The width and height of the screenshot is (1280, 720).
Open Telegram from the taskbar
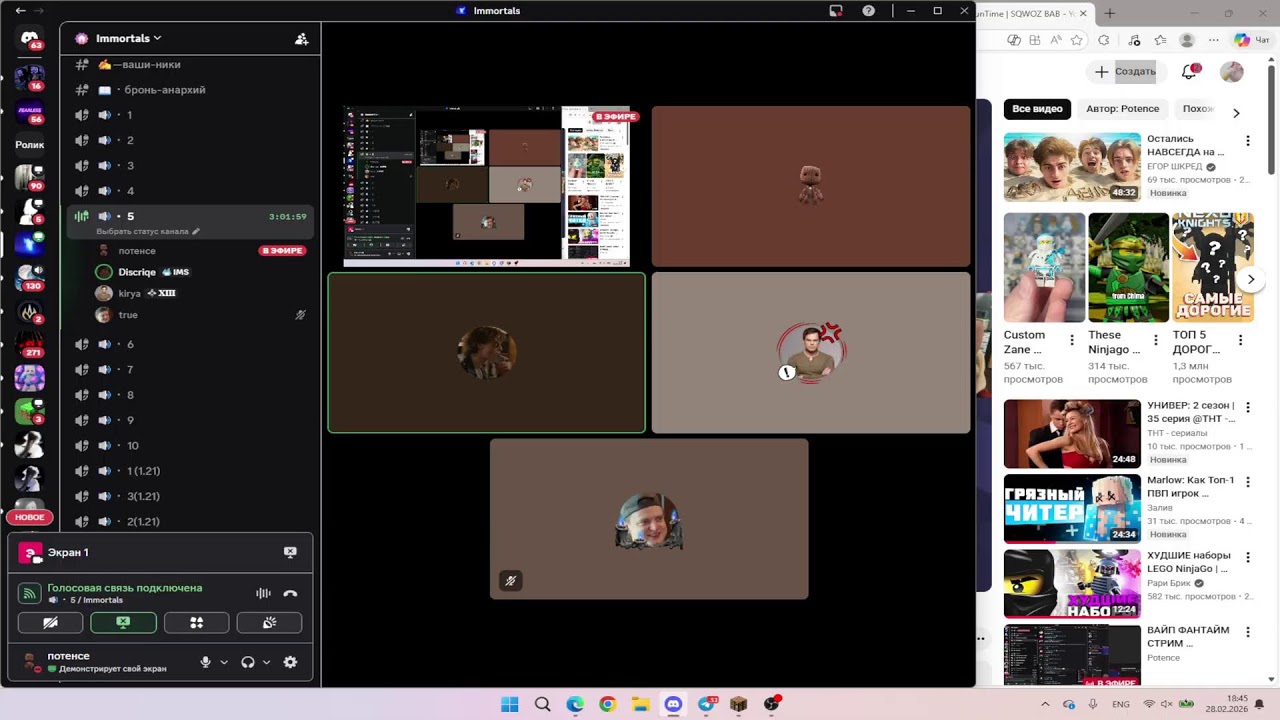(706, 704)
